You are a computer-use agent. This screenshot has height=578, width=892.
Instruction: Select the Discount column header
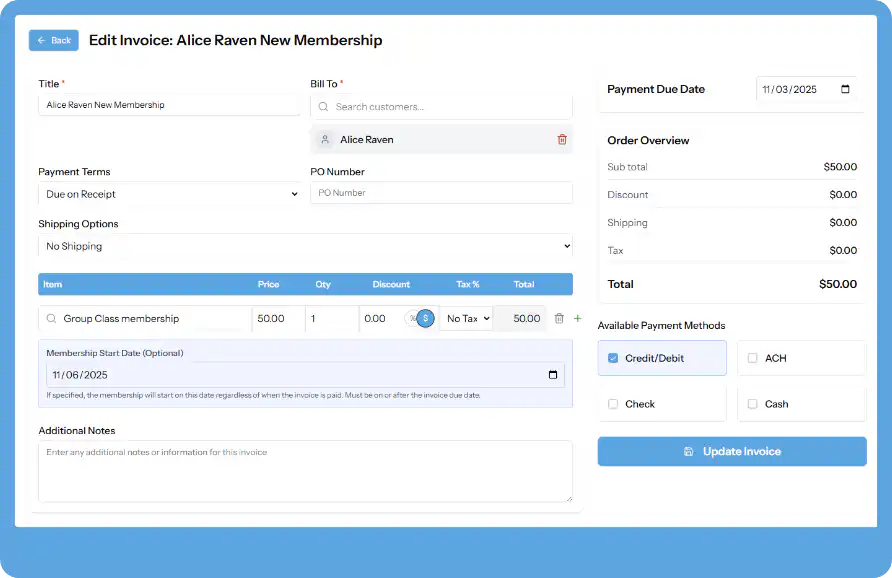tap(391, 284)
